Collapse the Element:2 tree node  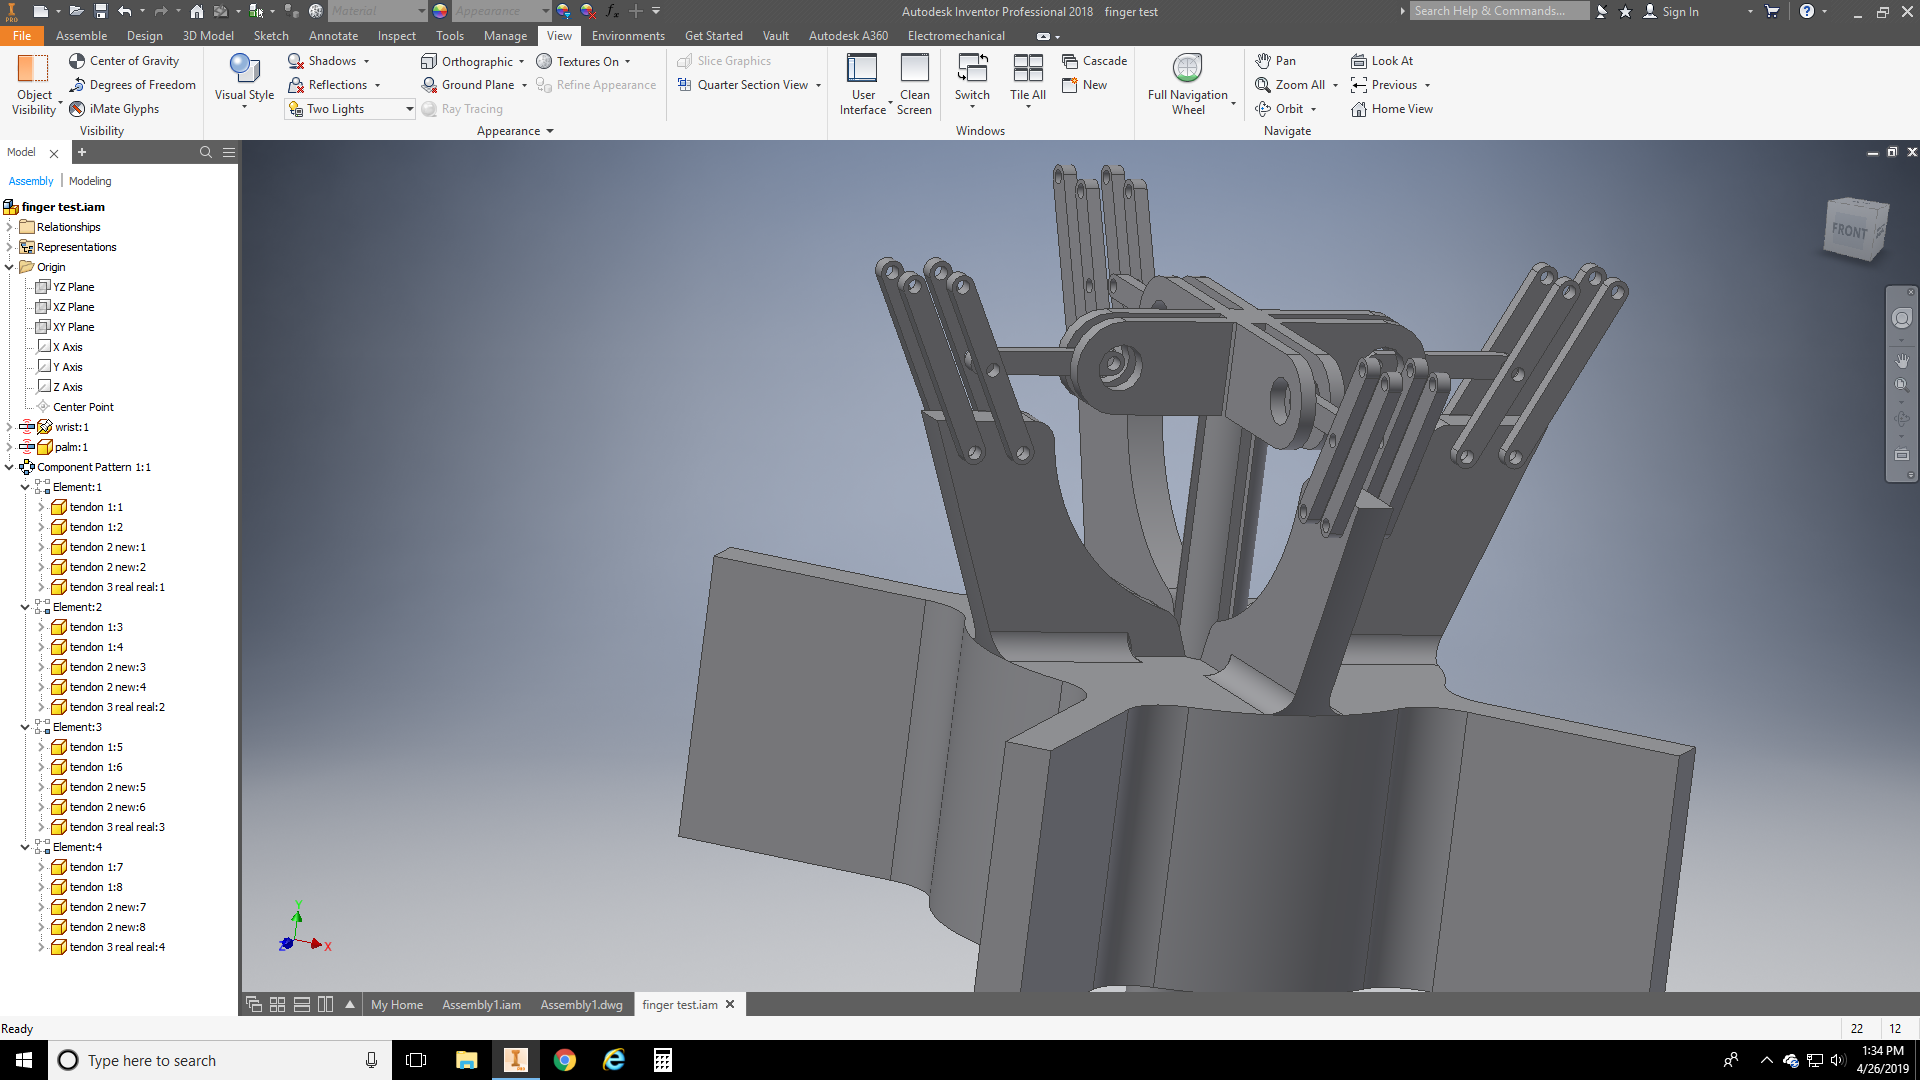[26, 607]
